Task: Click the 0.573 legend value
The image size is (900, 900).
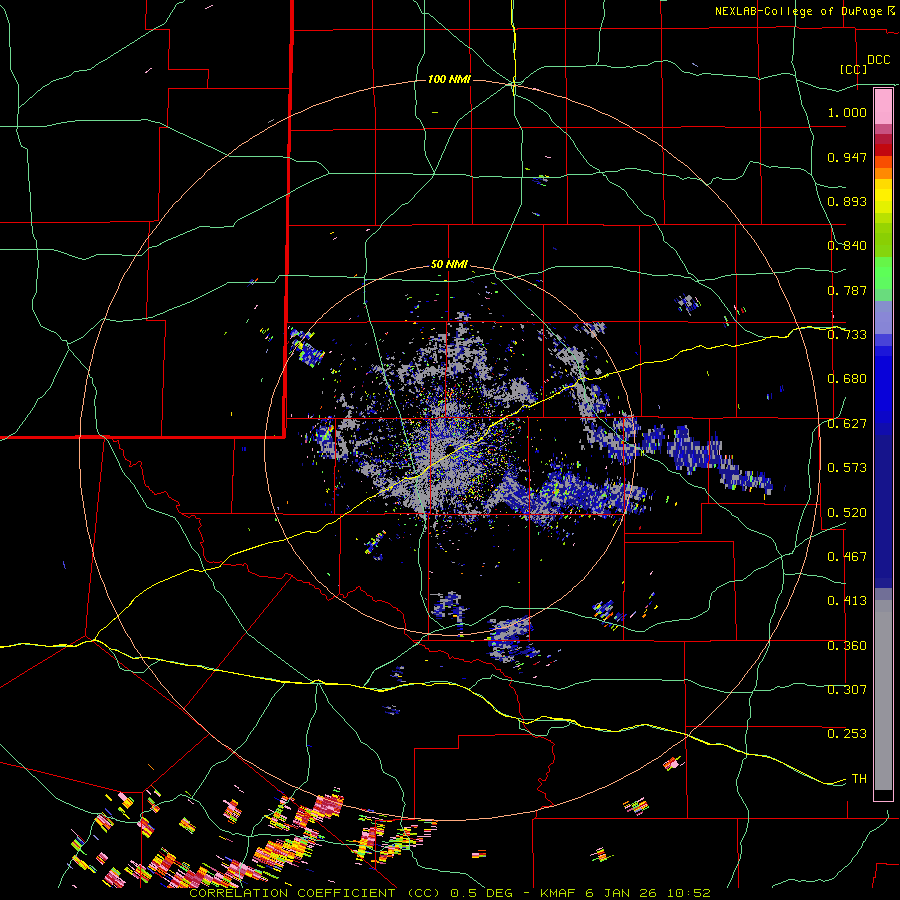Action: (847, 468)
